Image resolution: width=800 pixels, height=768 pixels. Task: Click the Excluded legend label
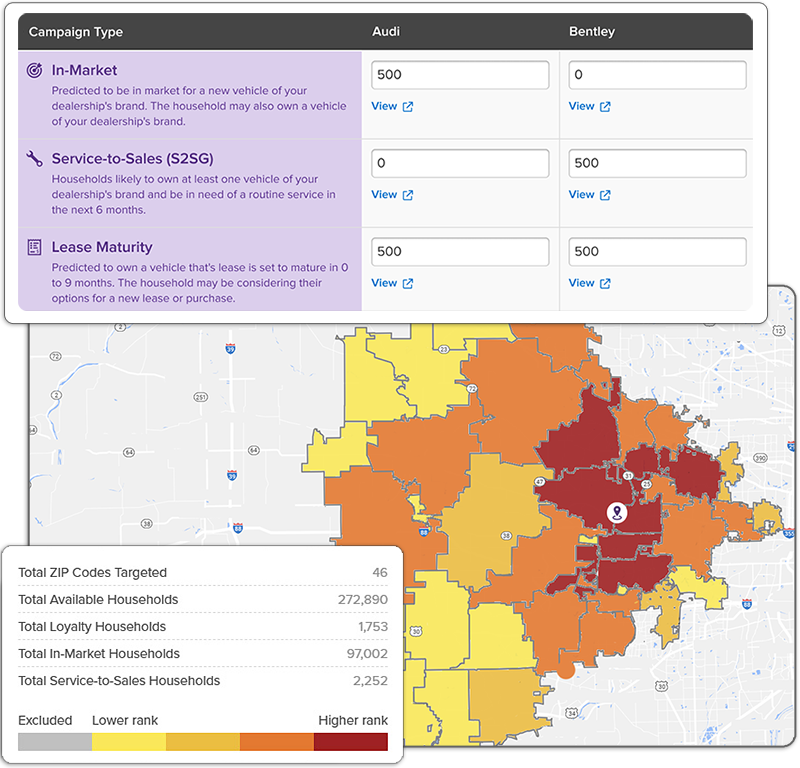[x=45, y=721]
